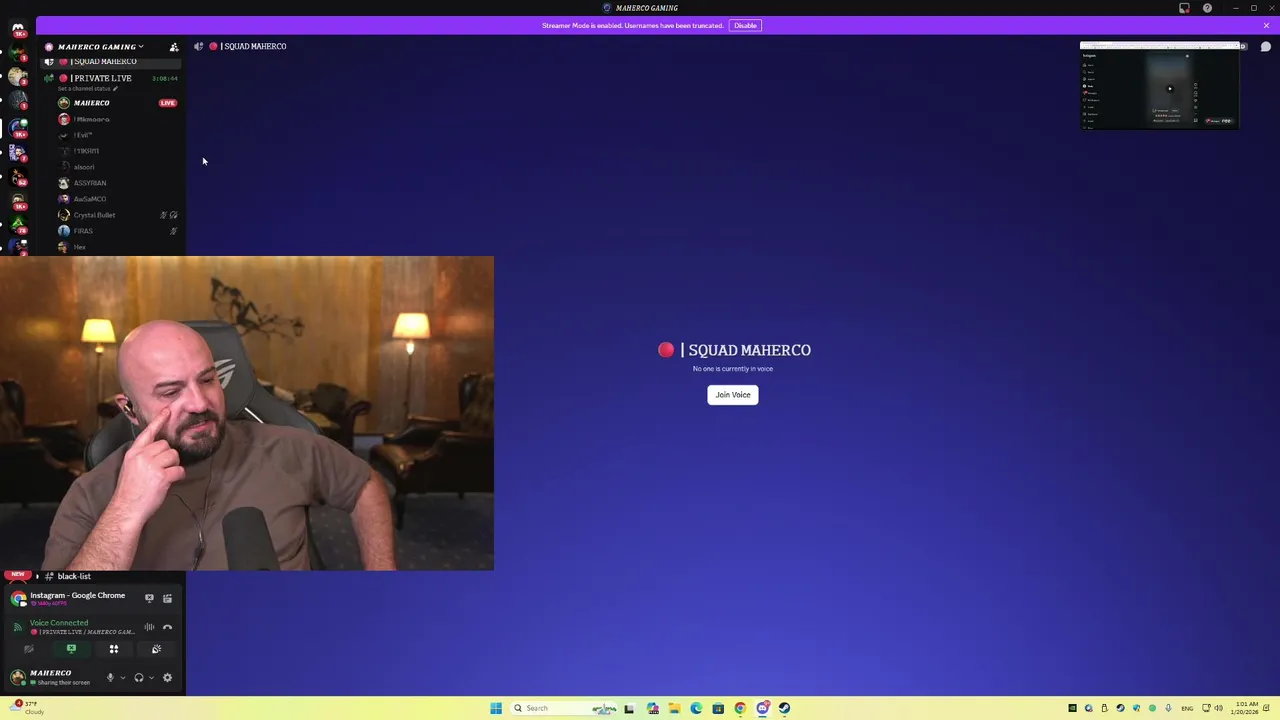Disconnect from voice with hang-up icon
Viewport: 1280px width, 720px height.
coord(167,627)
